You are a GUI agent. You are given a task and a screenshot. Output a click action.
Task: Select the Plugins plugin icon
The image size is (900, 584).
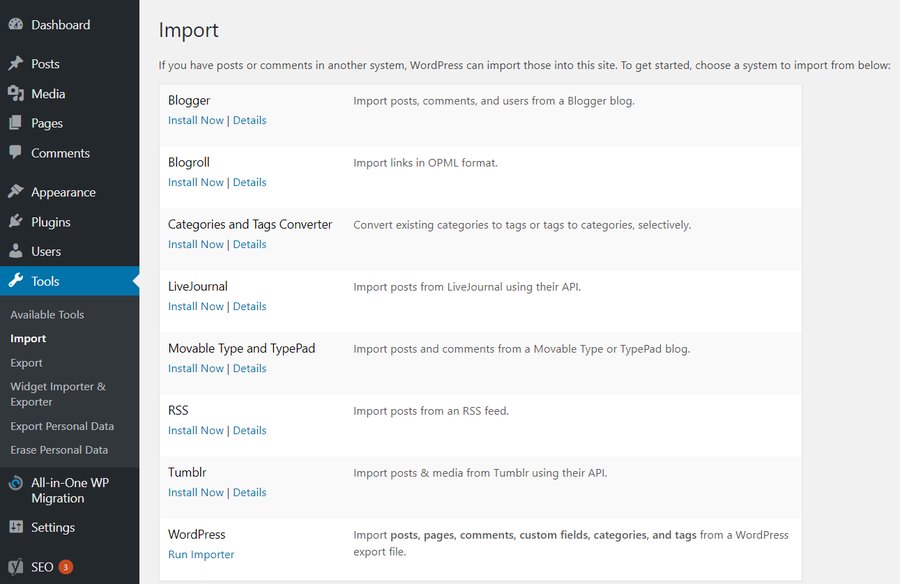[x=16, y=222]
